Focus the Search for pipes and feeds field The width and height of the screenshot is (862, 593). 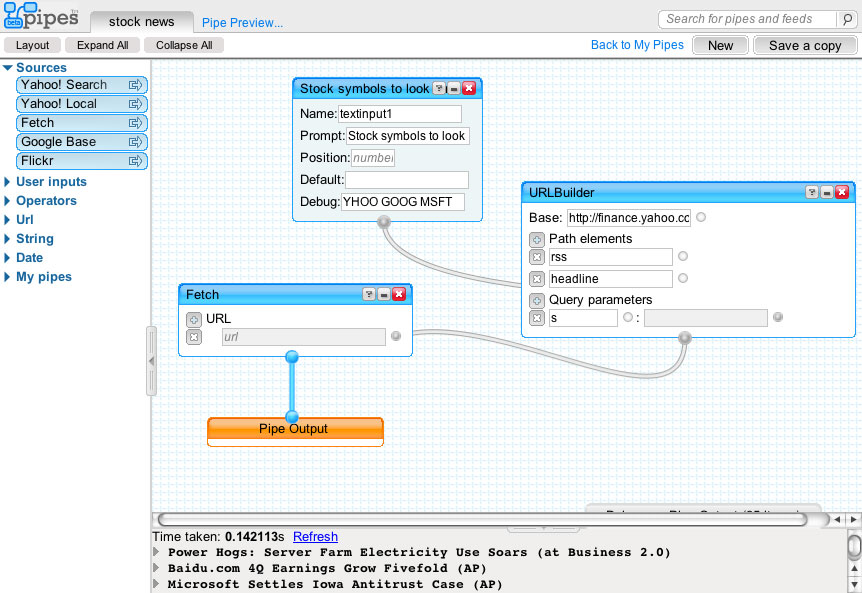pyautogui.click(x=748, y=19)
